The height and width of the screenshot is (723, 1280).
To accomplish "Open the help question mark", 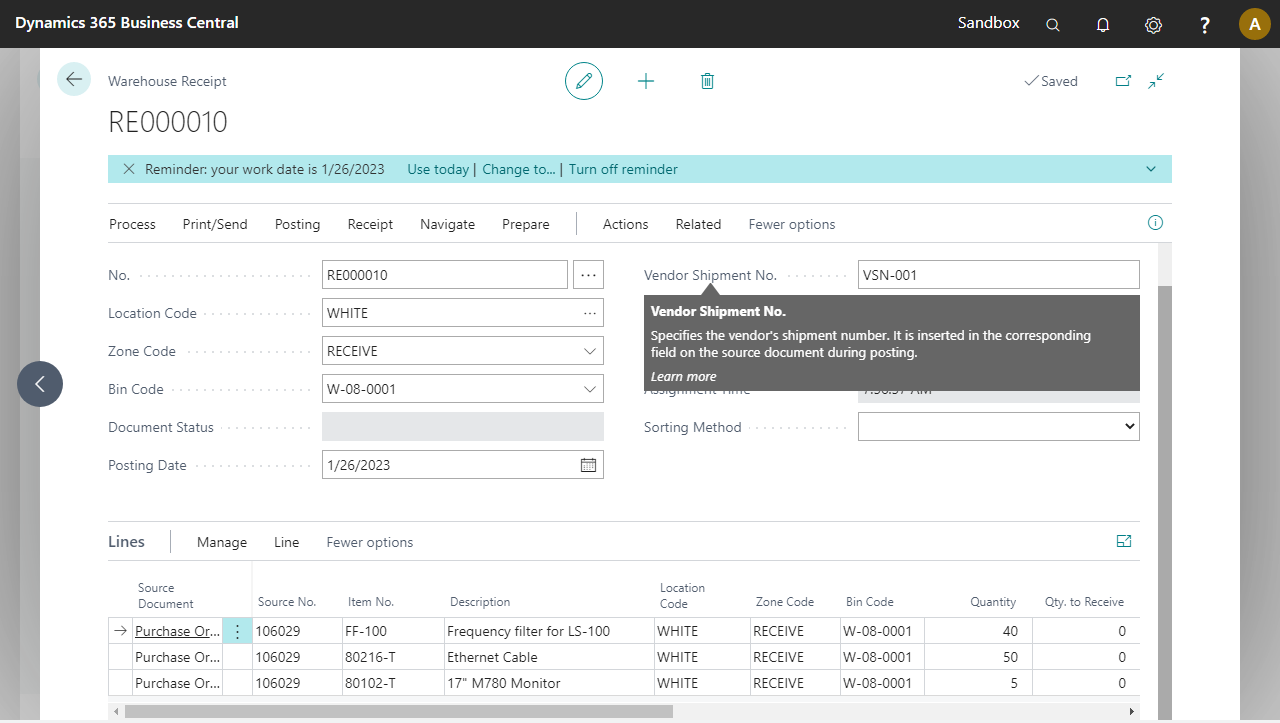I will coord(1205,25).
